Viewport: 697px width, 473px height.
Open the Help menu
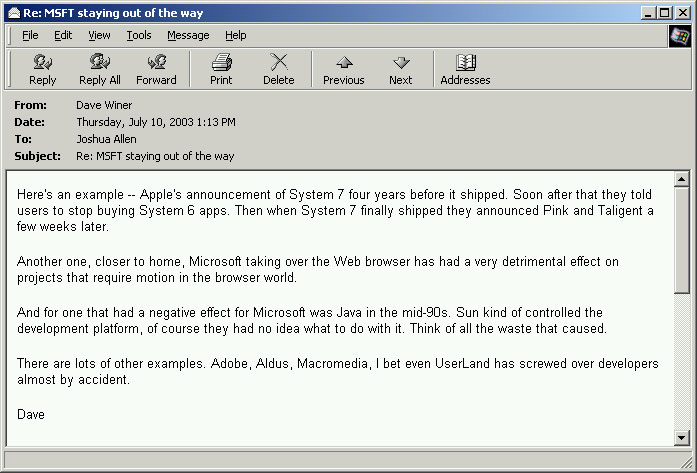(x=235, y=35)
